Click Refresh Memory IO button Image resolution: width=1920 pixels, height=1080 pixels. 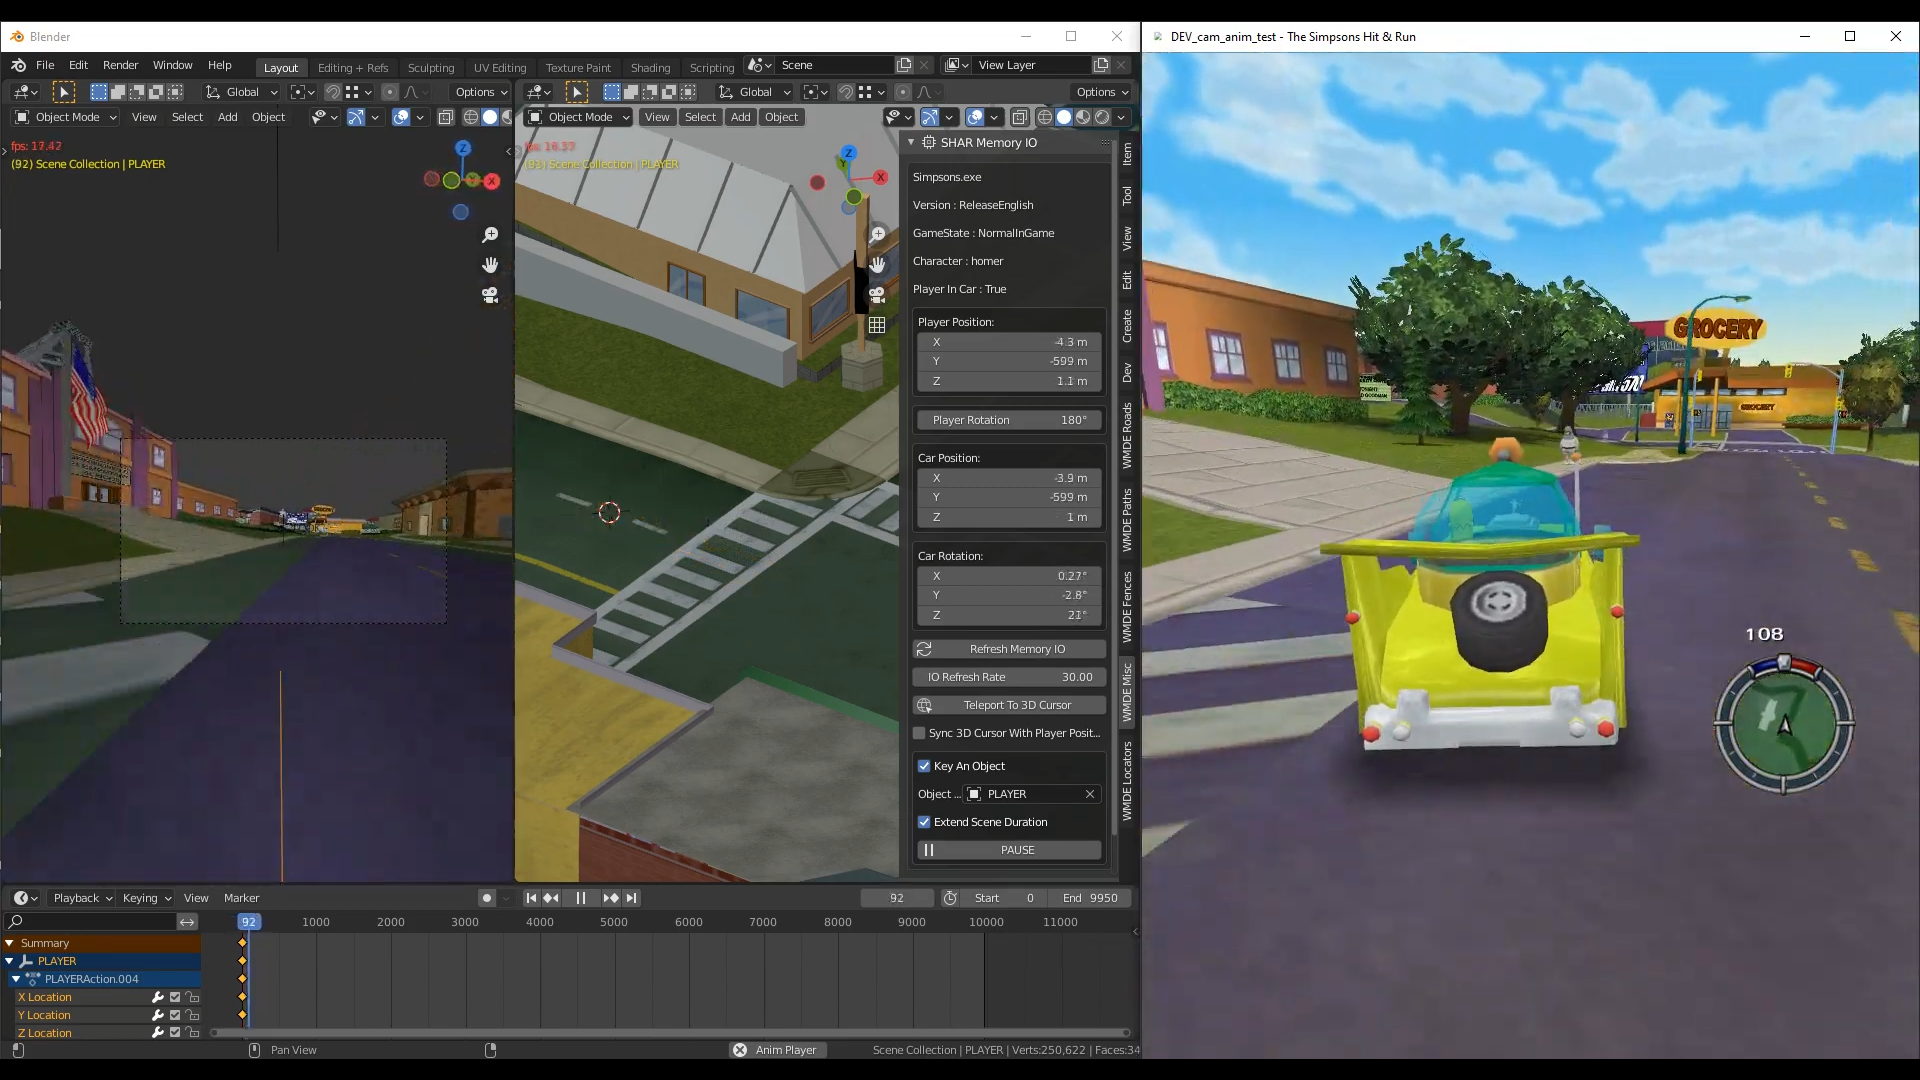point(1009,649)
